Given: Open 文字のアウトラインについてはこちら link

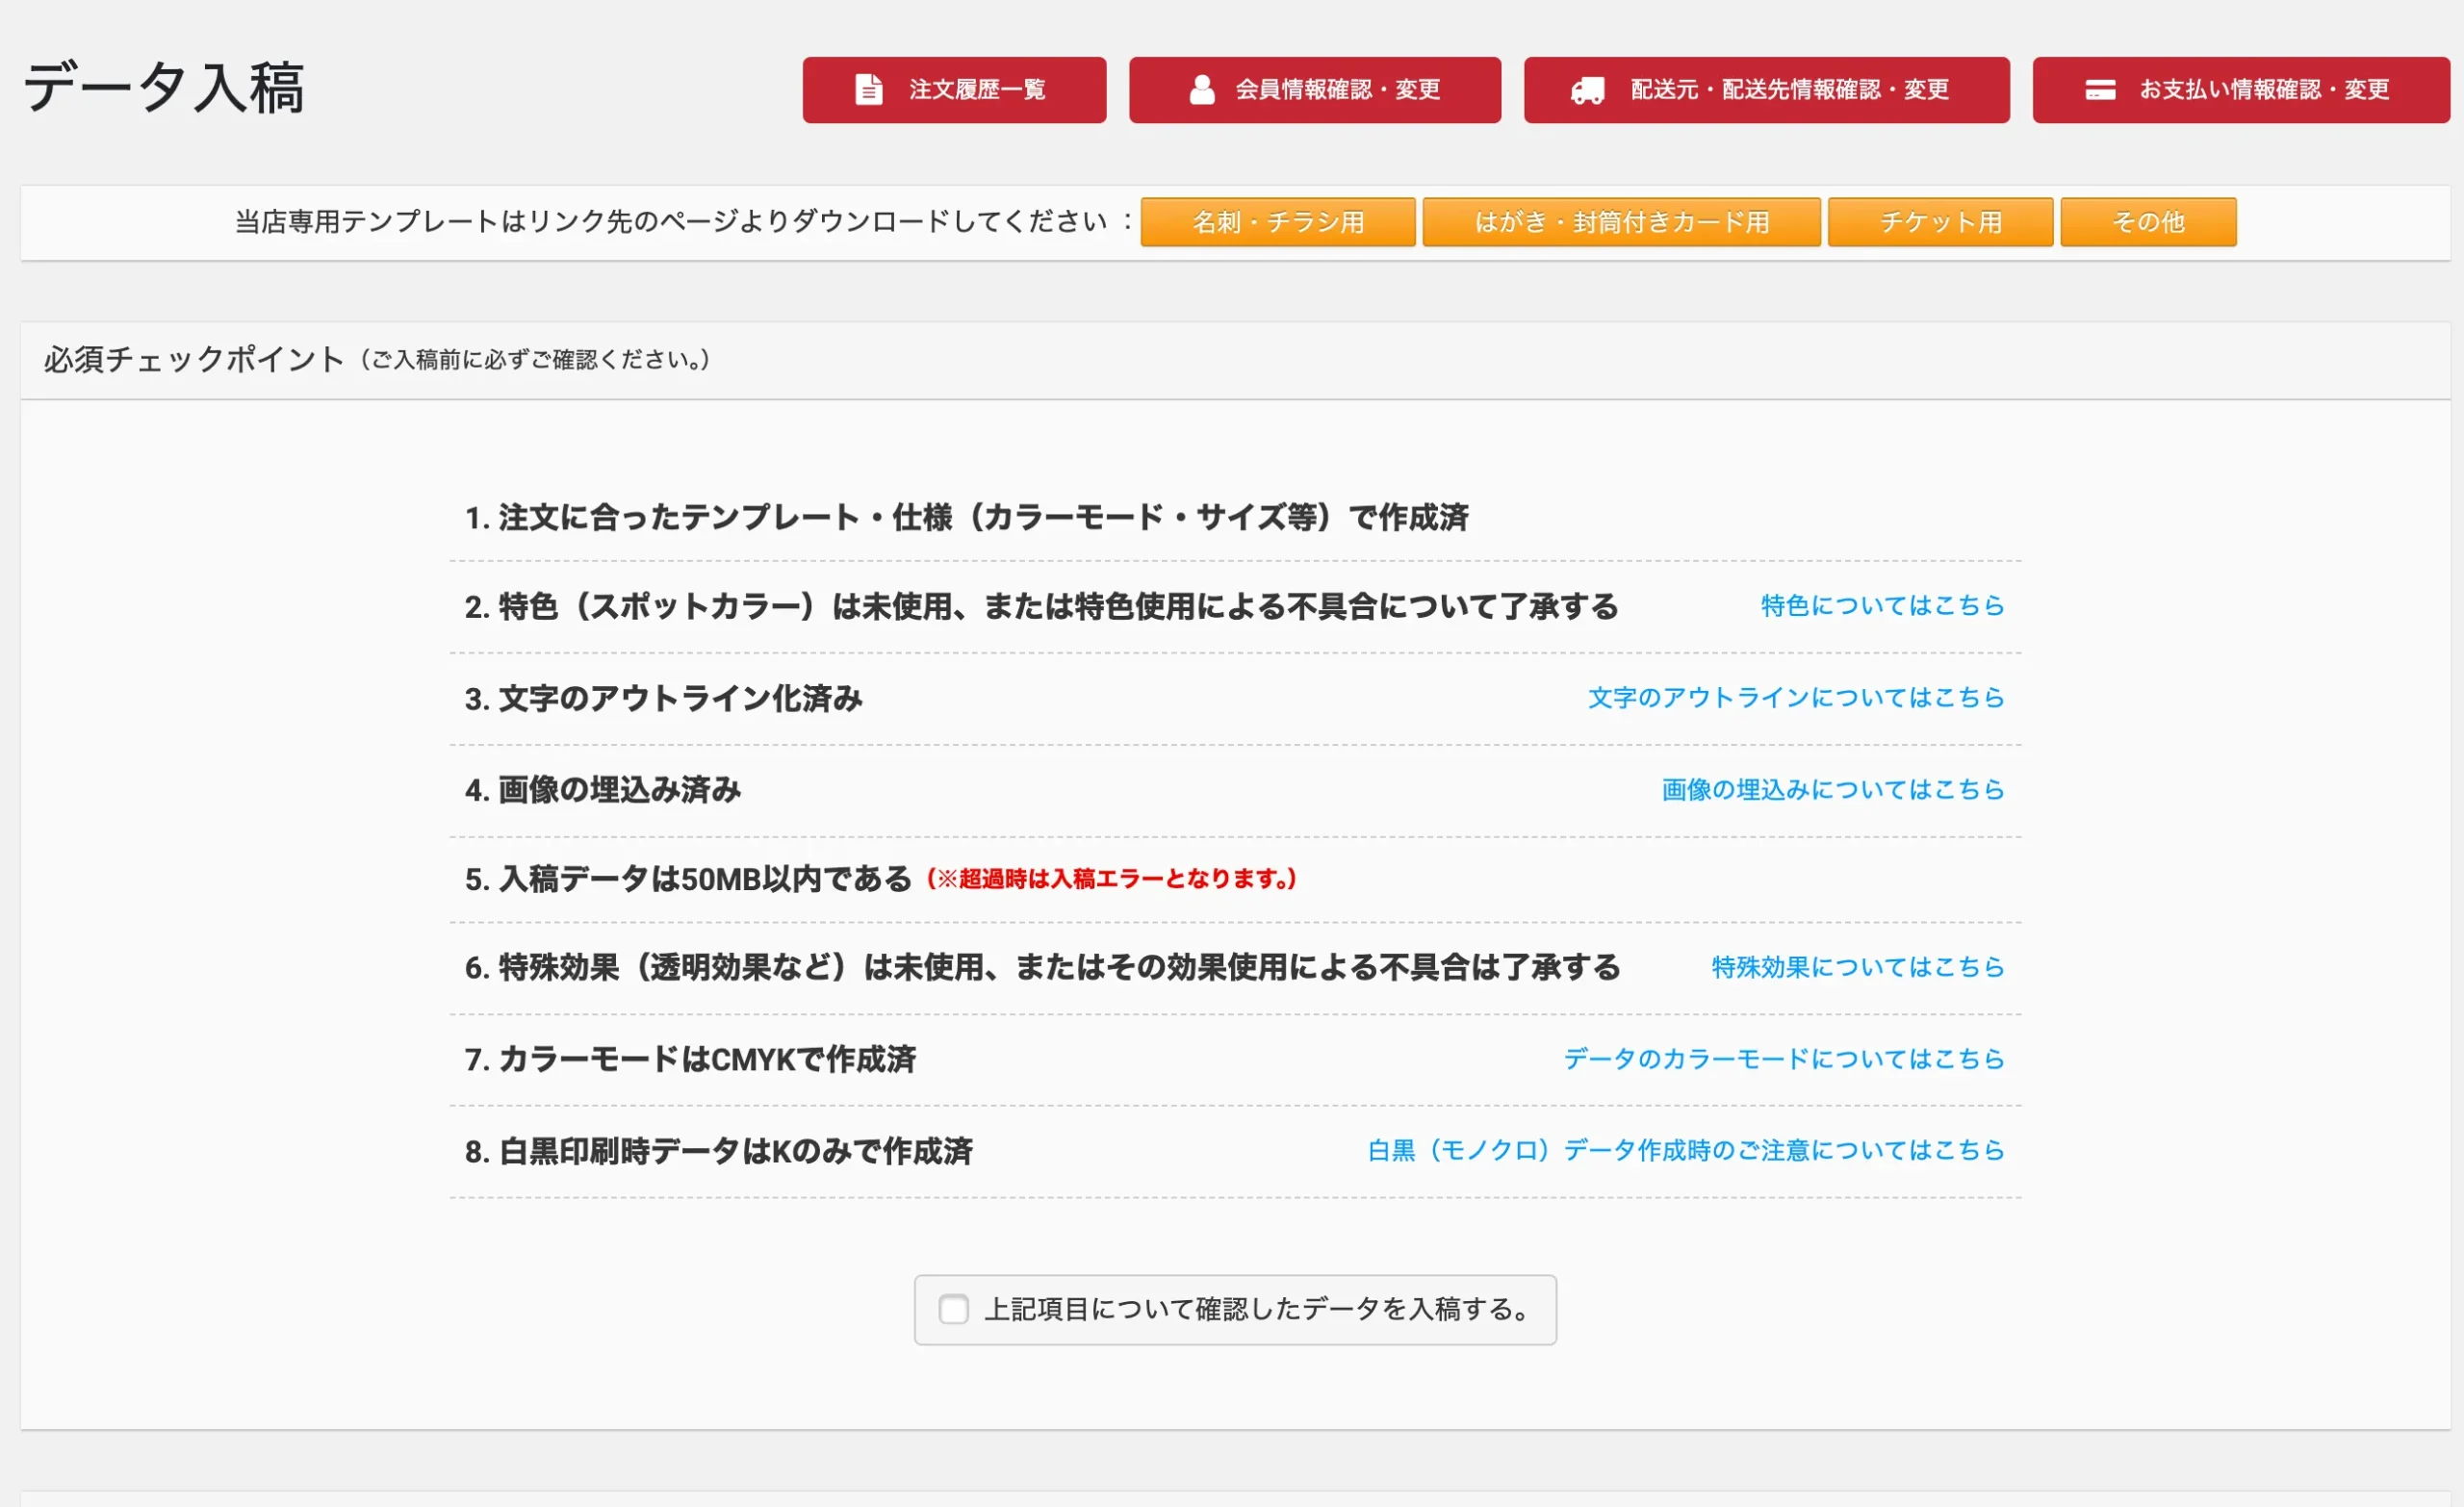Looking at the screenshot, I should 1795,697.
